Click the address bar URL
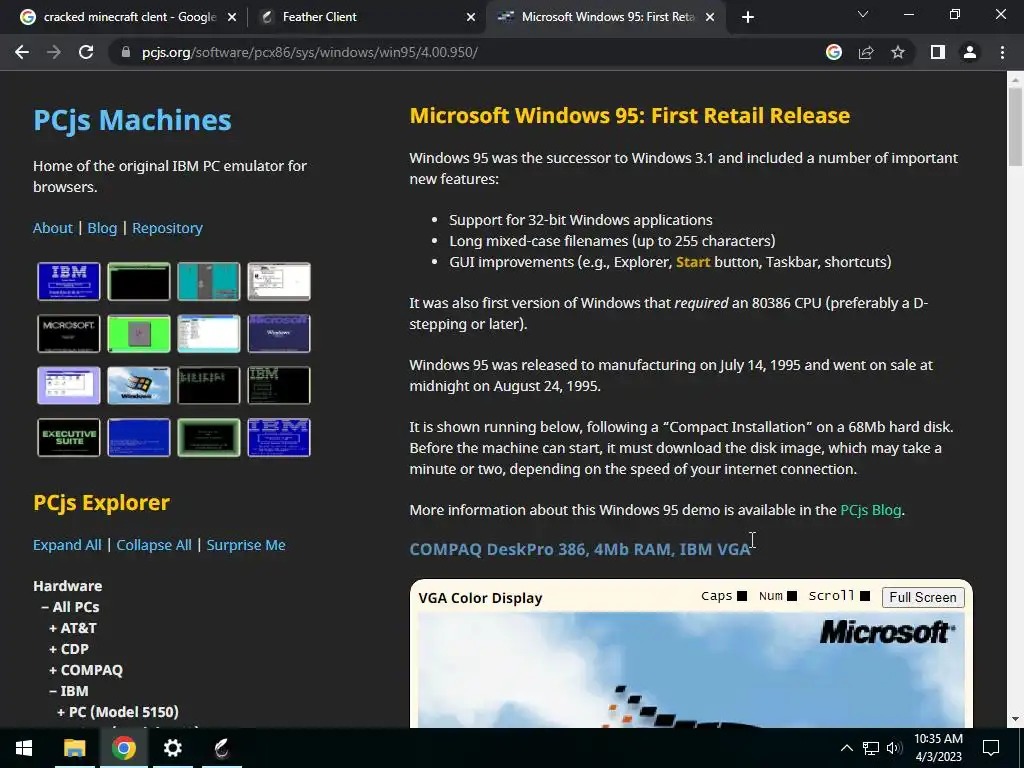This screenshot has height=768, width=1024. click(x=310, y=52)
